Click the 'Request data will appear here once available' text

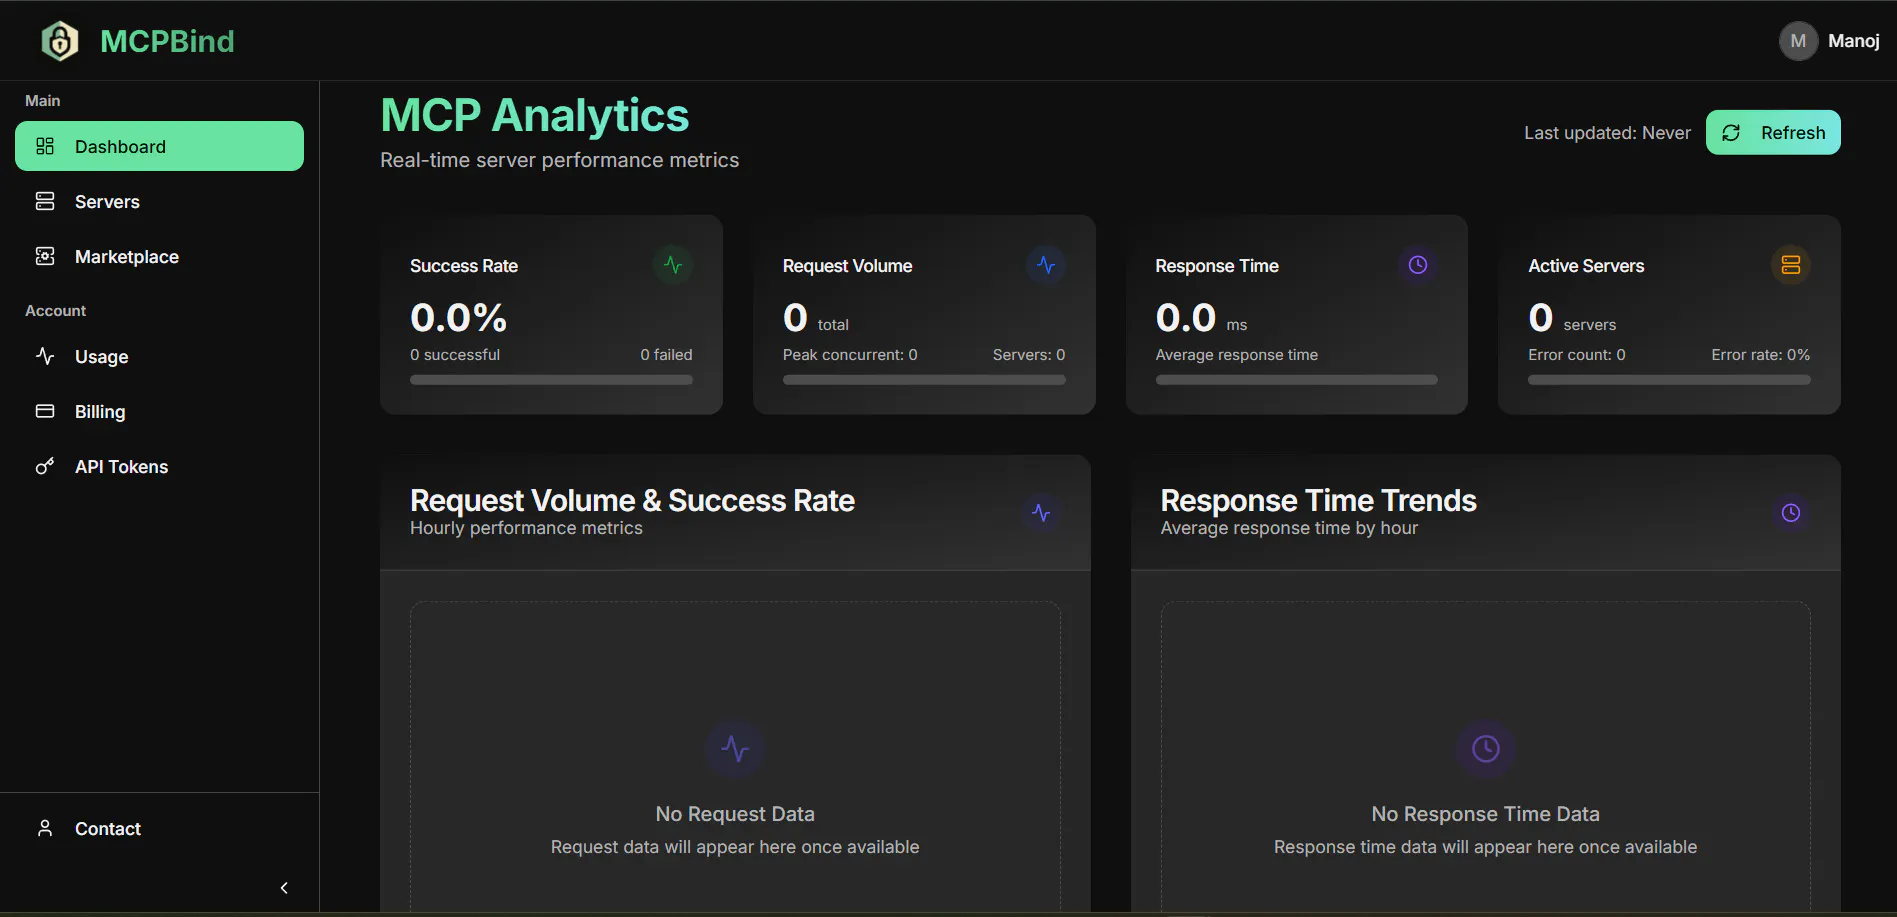[735, 847]
